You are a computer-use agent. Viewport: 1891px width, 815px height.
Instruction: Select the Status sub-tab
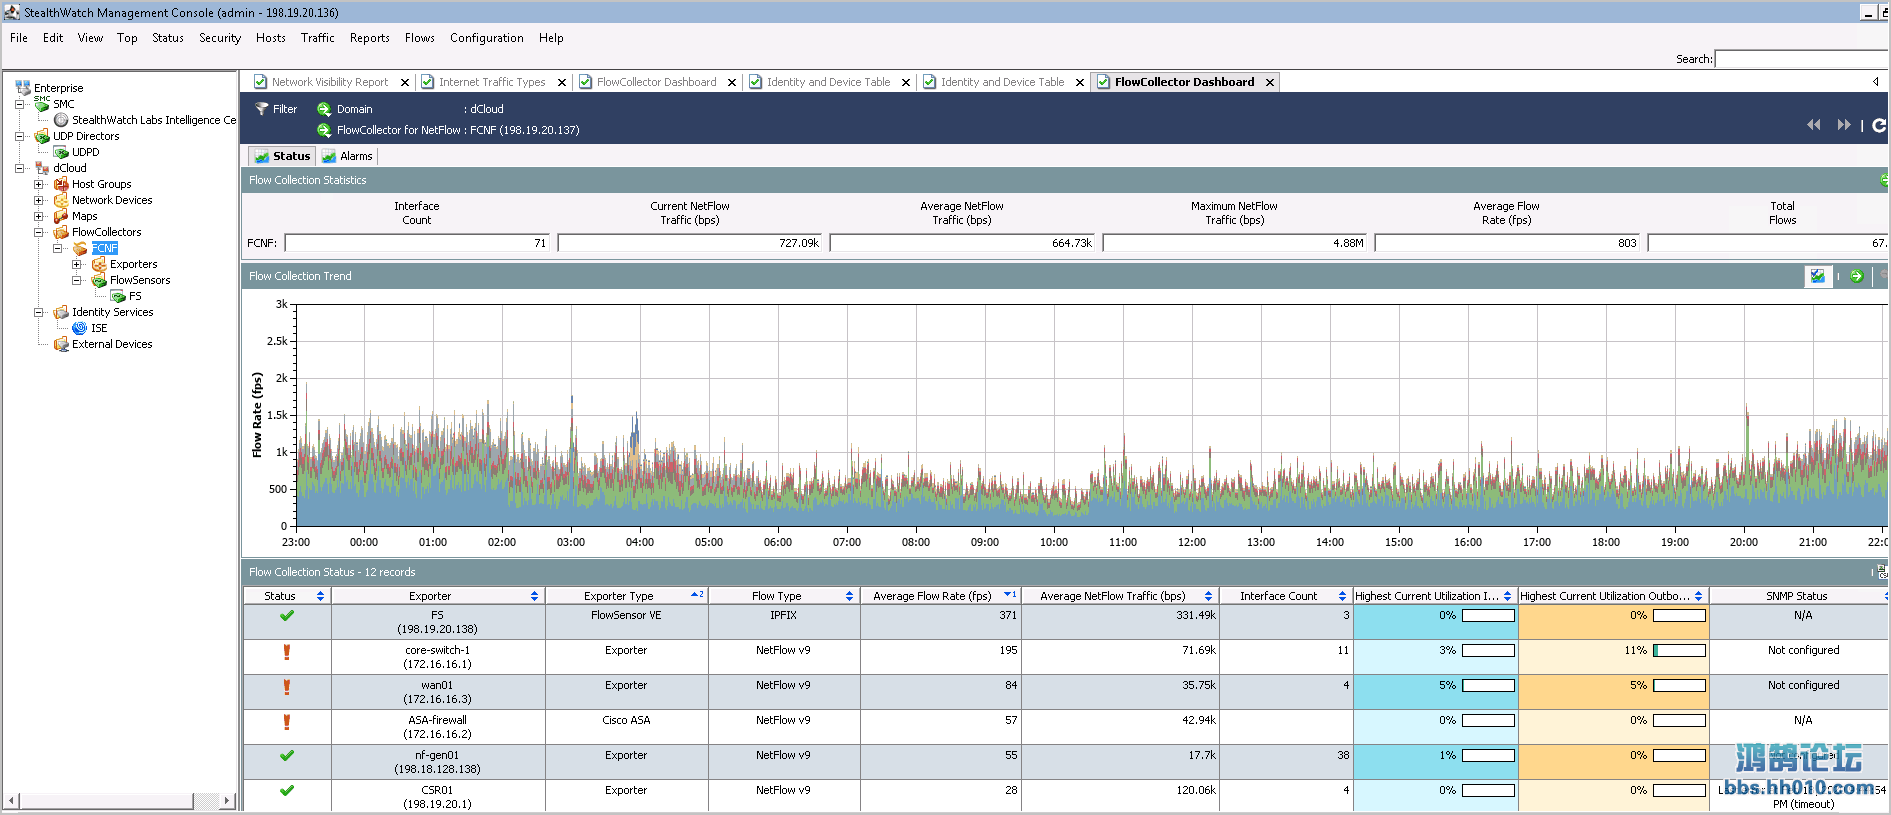point(282,156)
